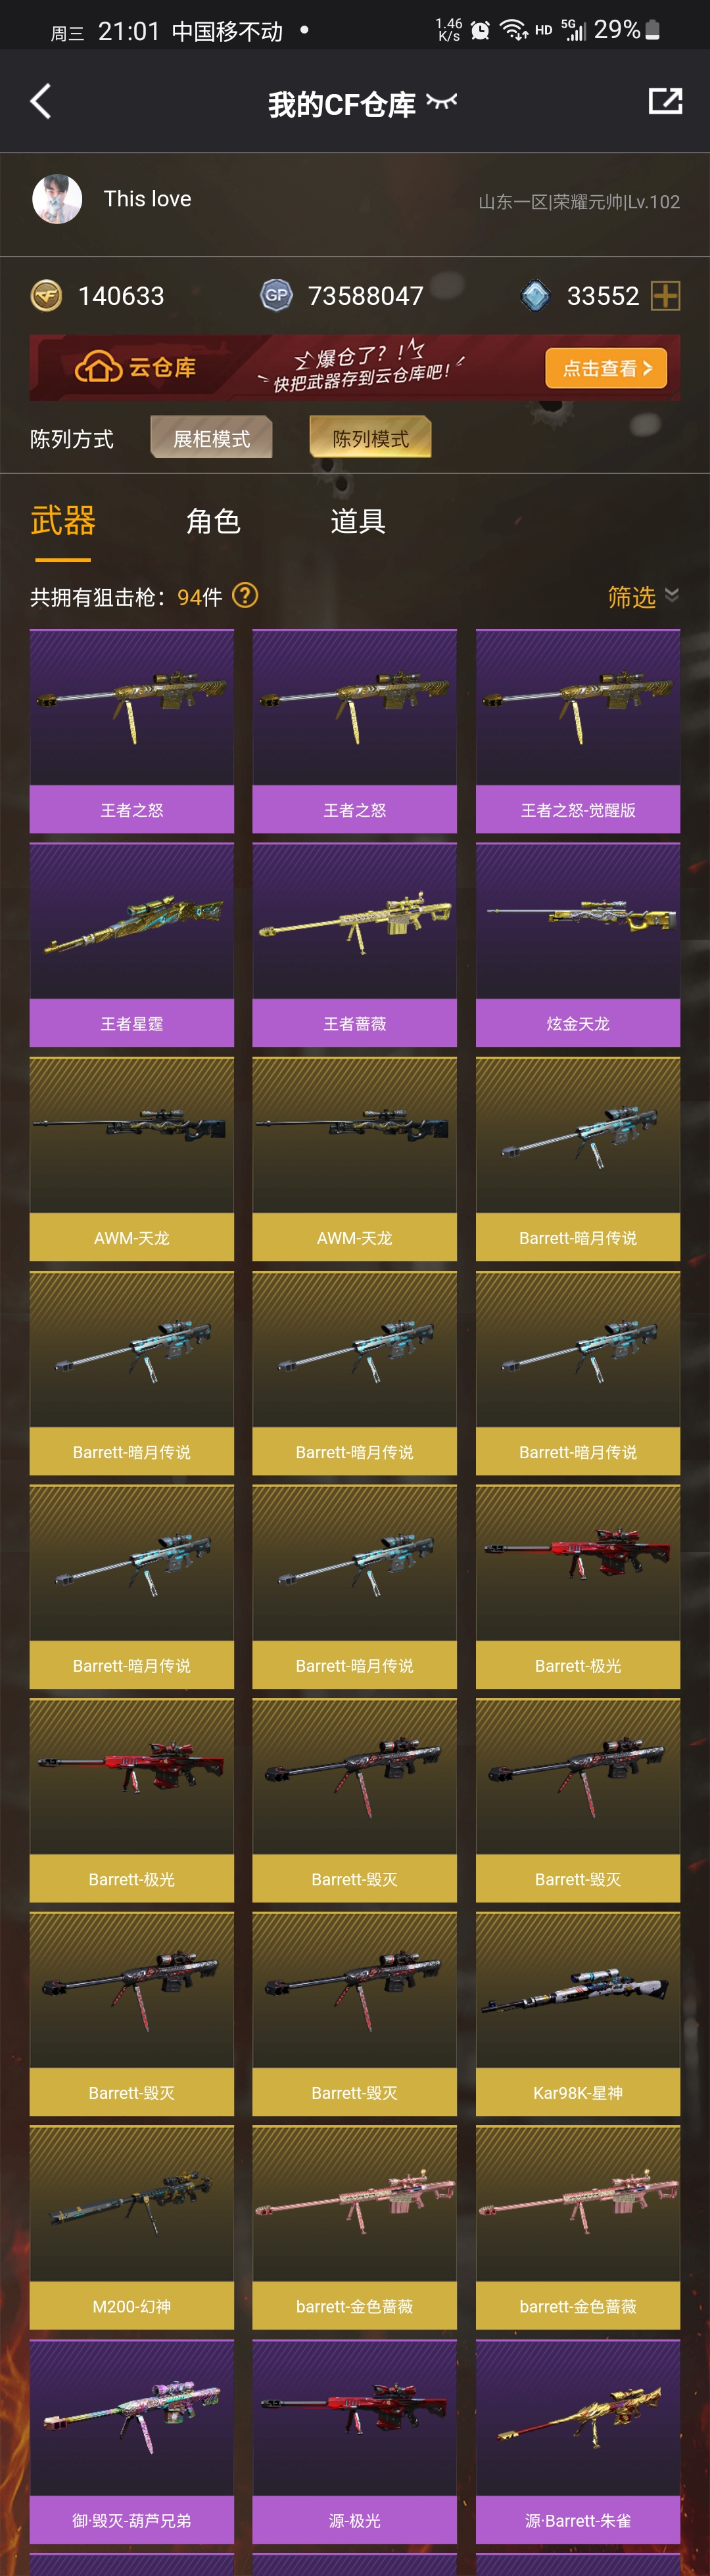
Task: Click the 点击查看 button on banner
Action: [x=606, y=368]
